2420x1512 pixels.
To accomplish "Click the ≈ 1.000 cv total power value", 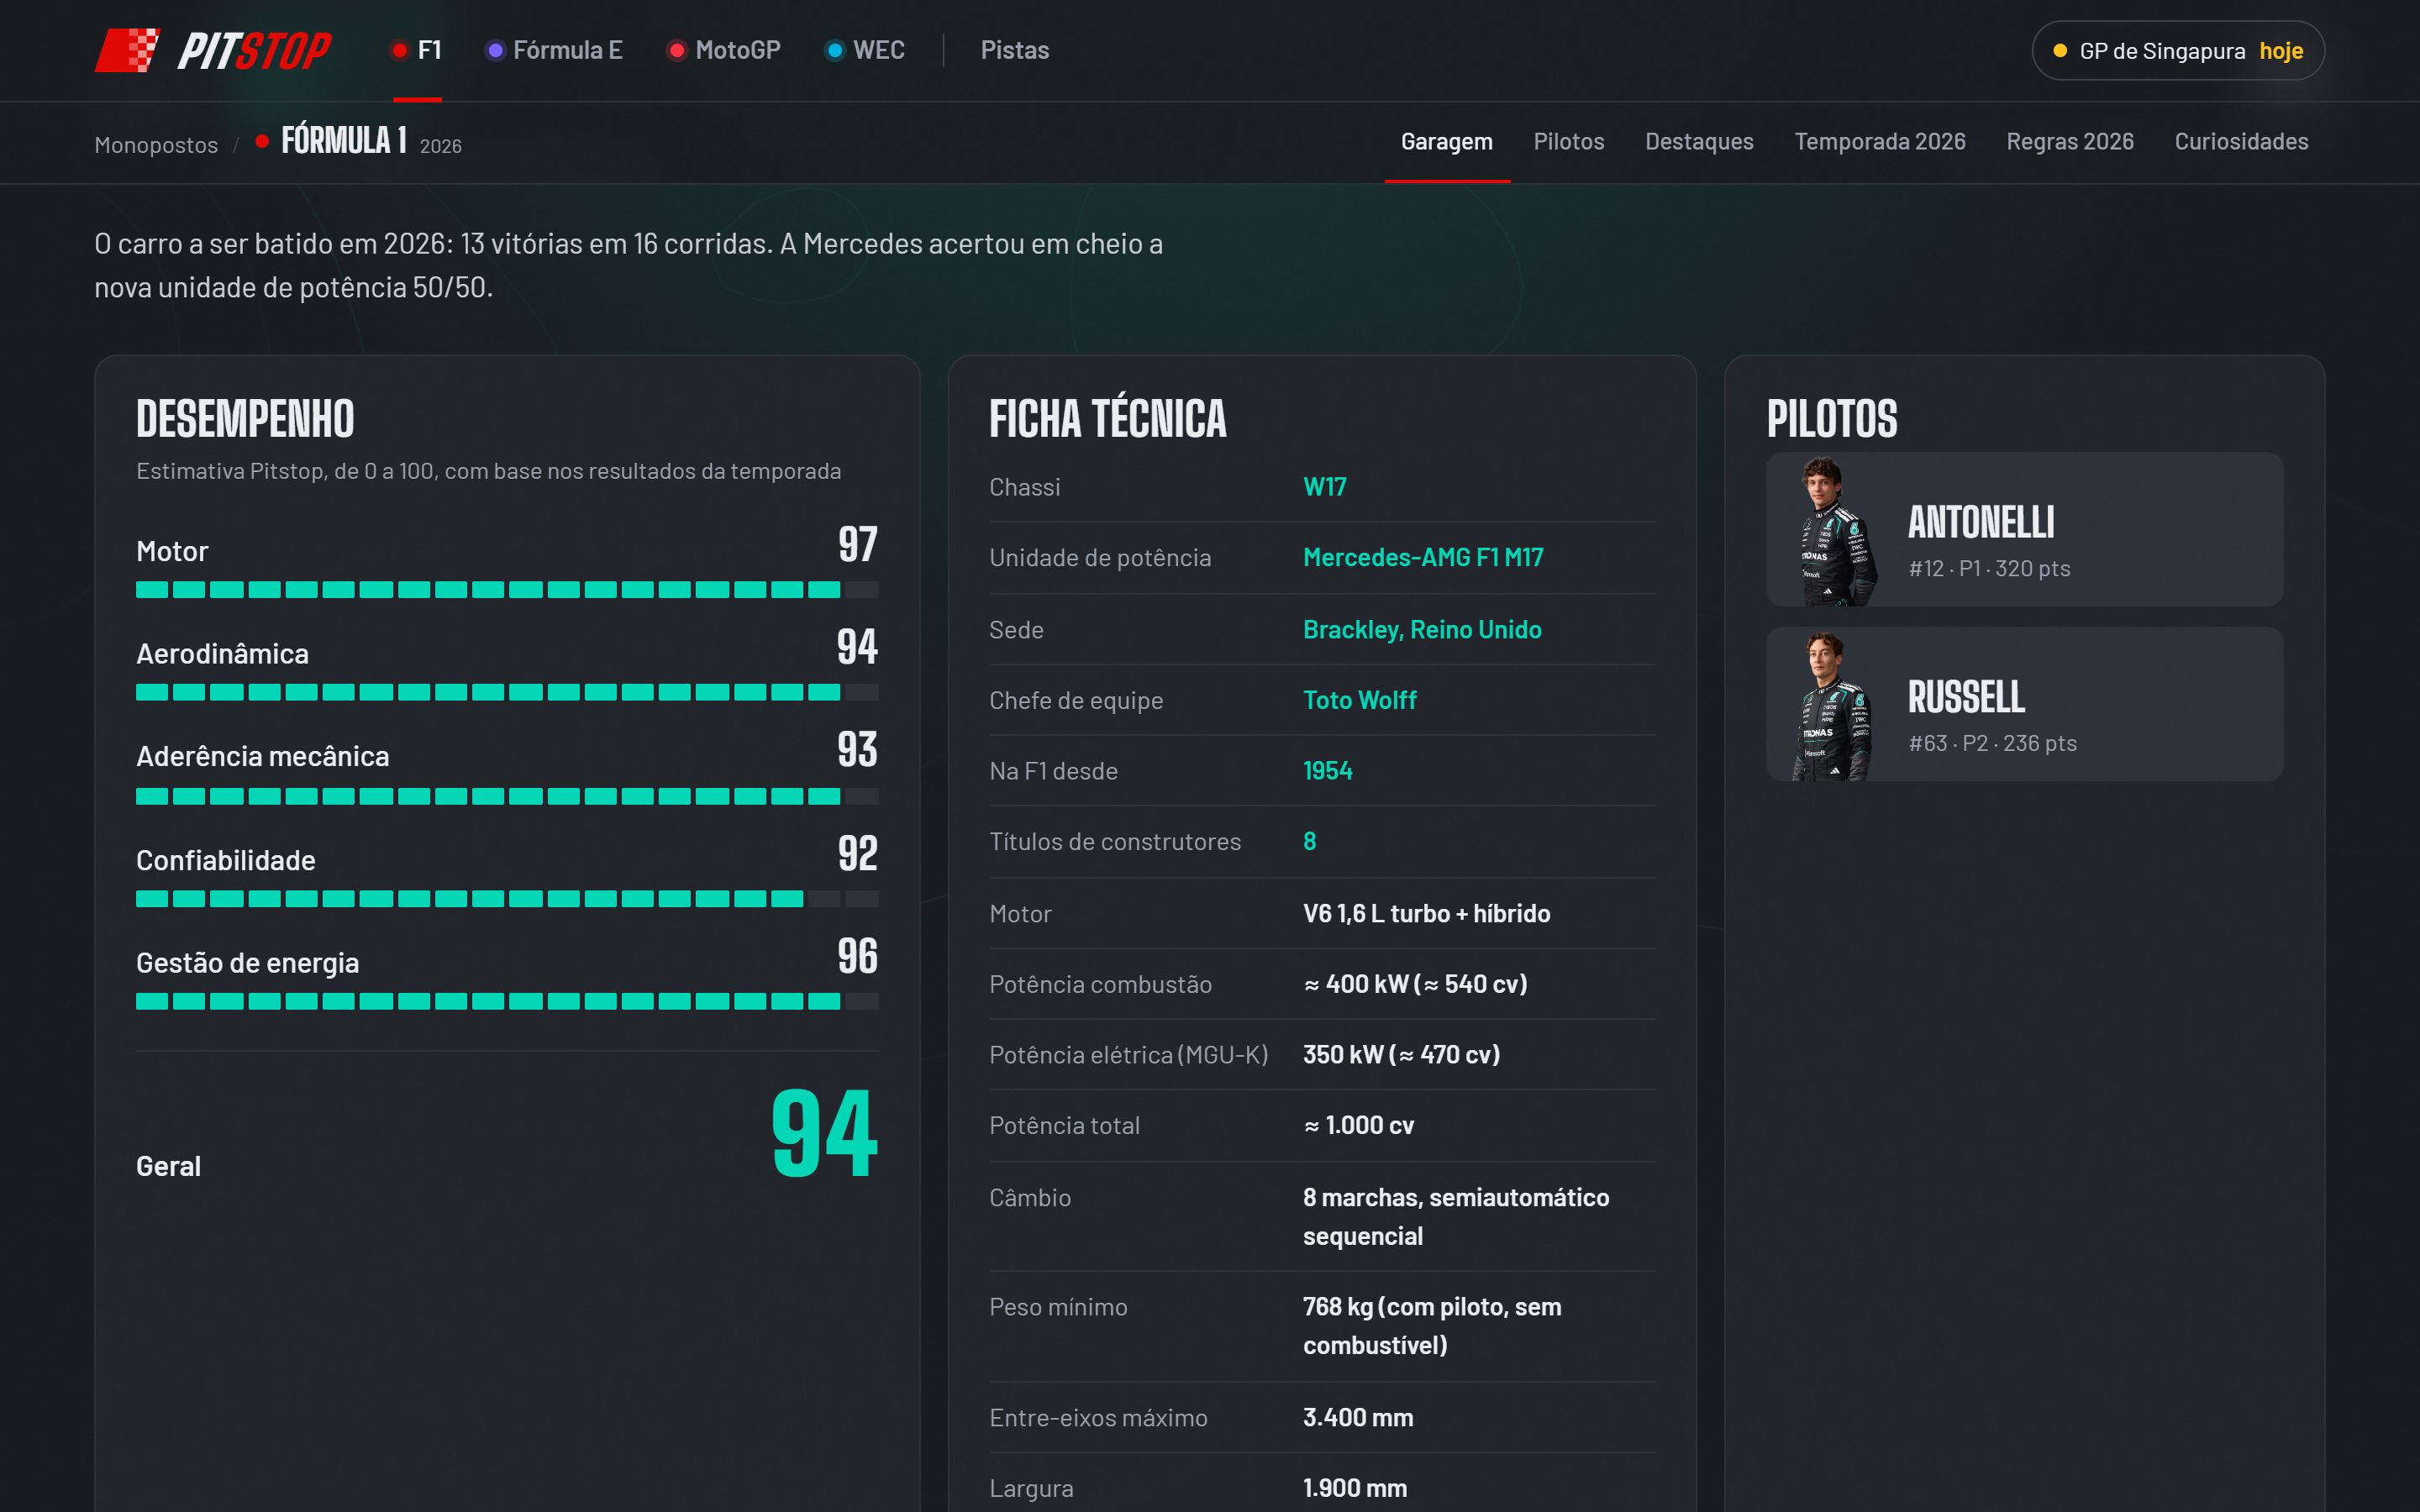I will [x=1358, y=1125].
